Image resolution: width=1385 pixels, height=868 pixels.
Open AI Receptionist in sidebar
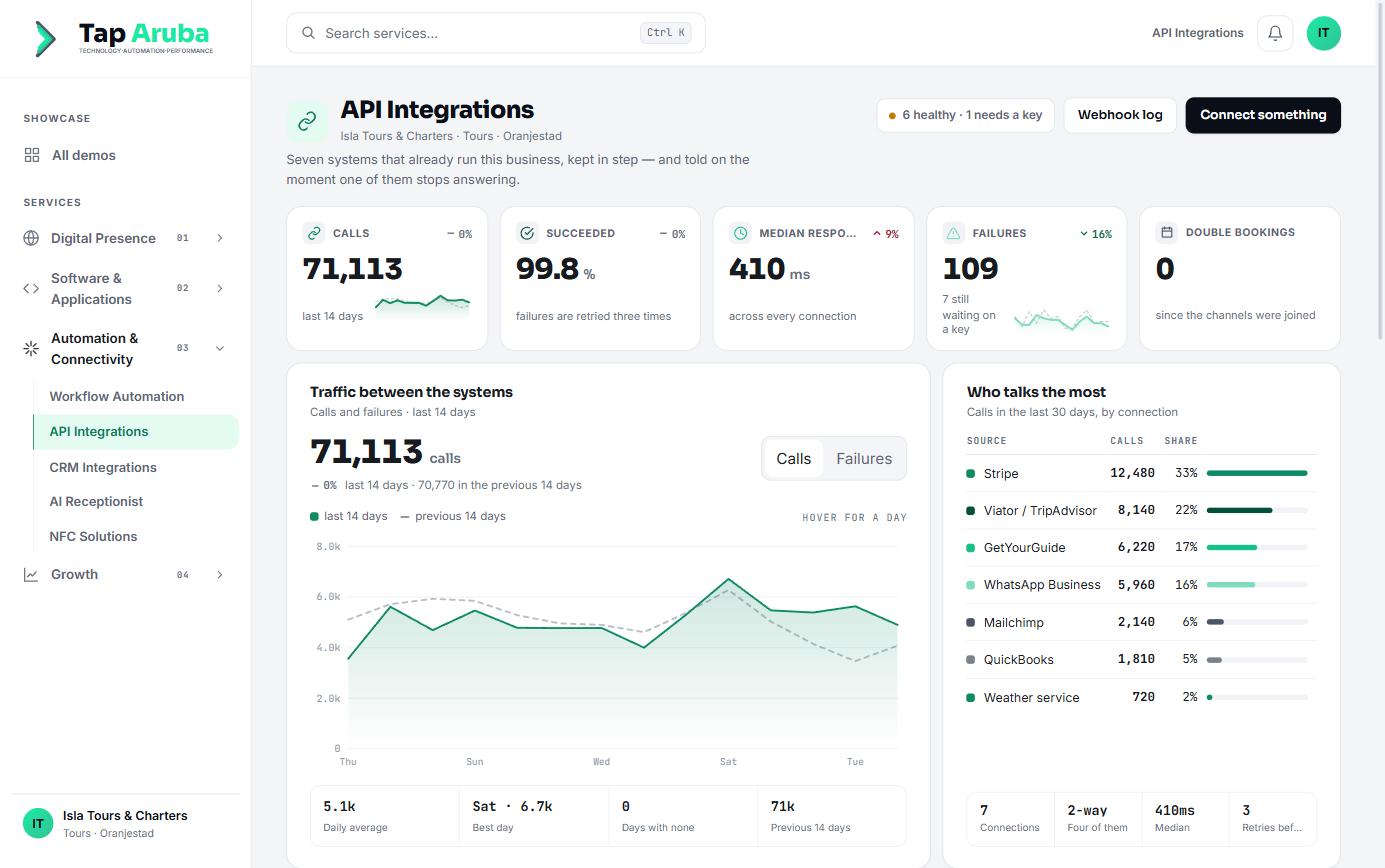[x=136, y=501]
